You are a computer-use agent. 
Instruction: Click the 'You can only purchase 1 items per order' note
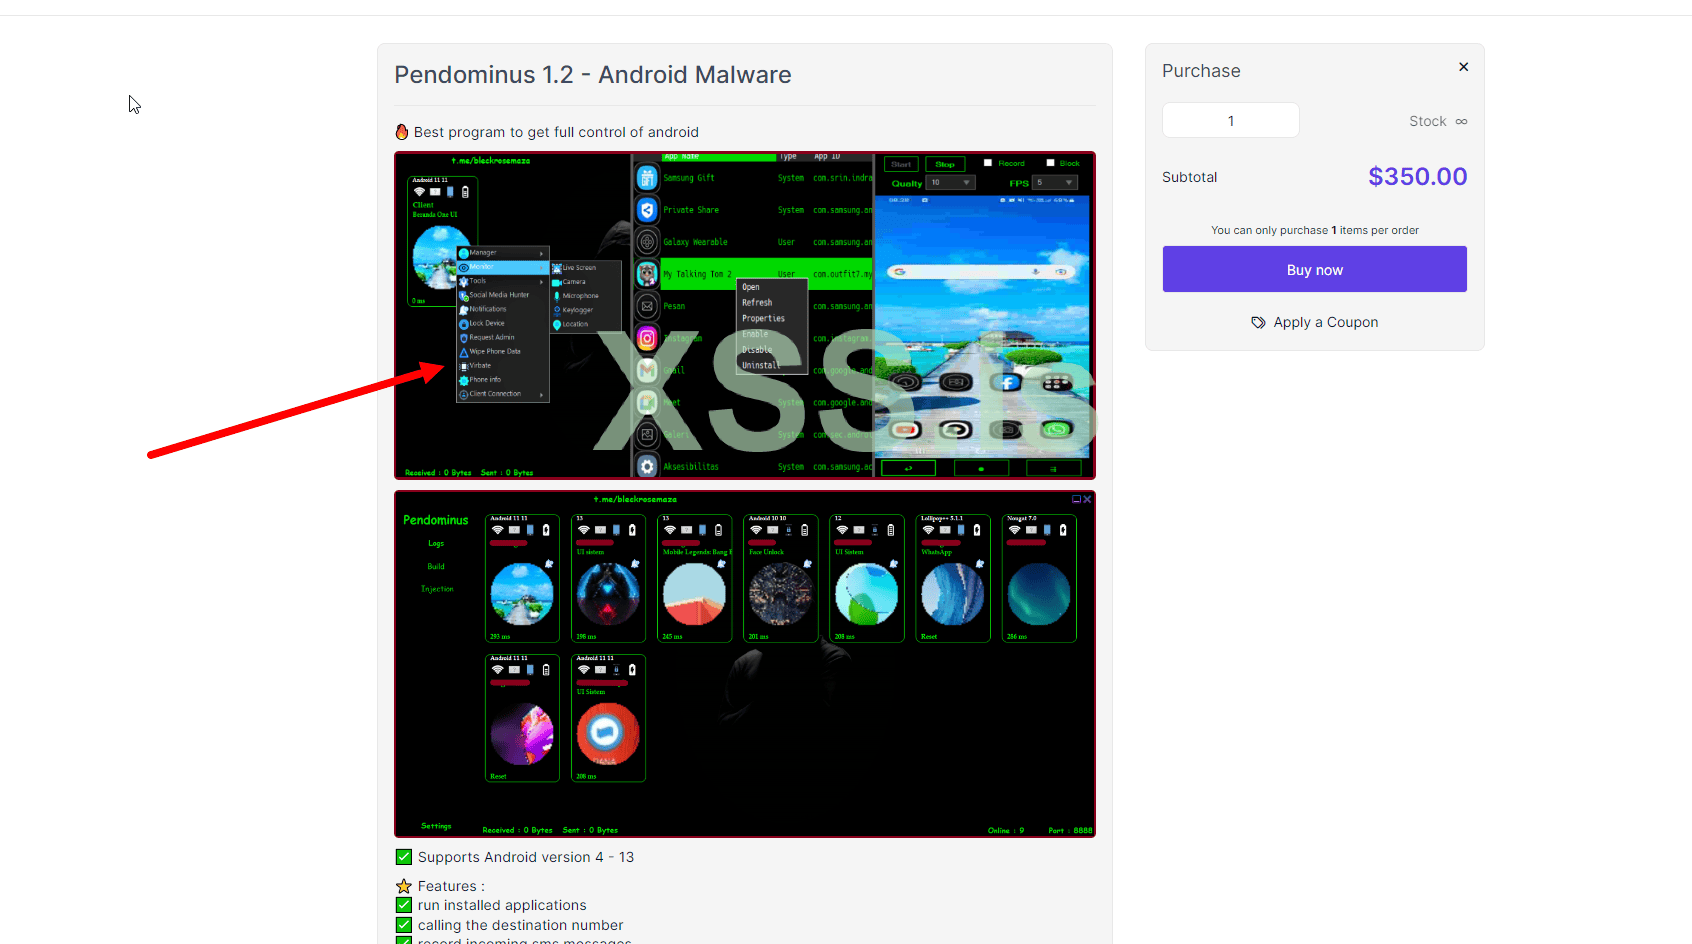tap(1315, 230)
